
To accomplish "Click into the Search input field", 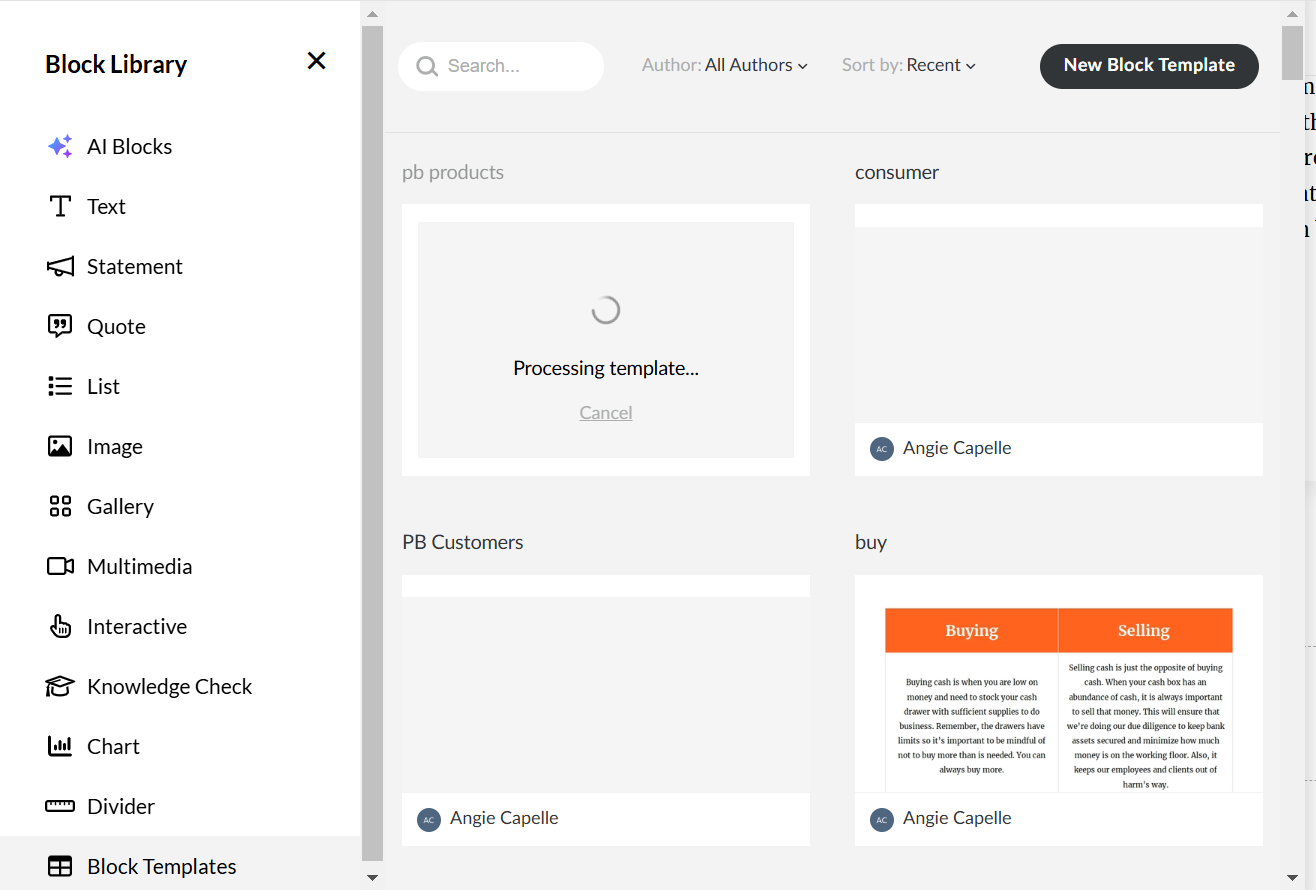I will click(501, 67).
